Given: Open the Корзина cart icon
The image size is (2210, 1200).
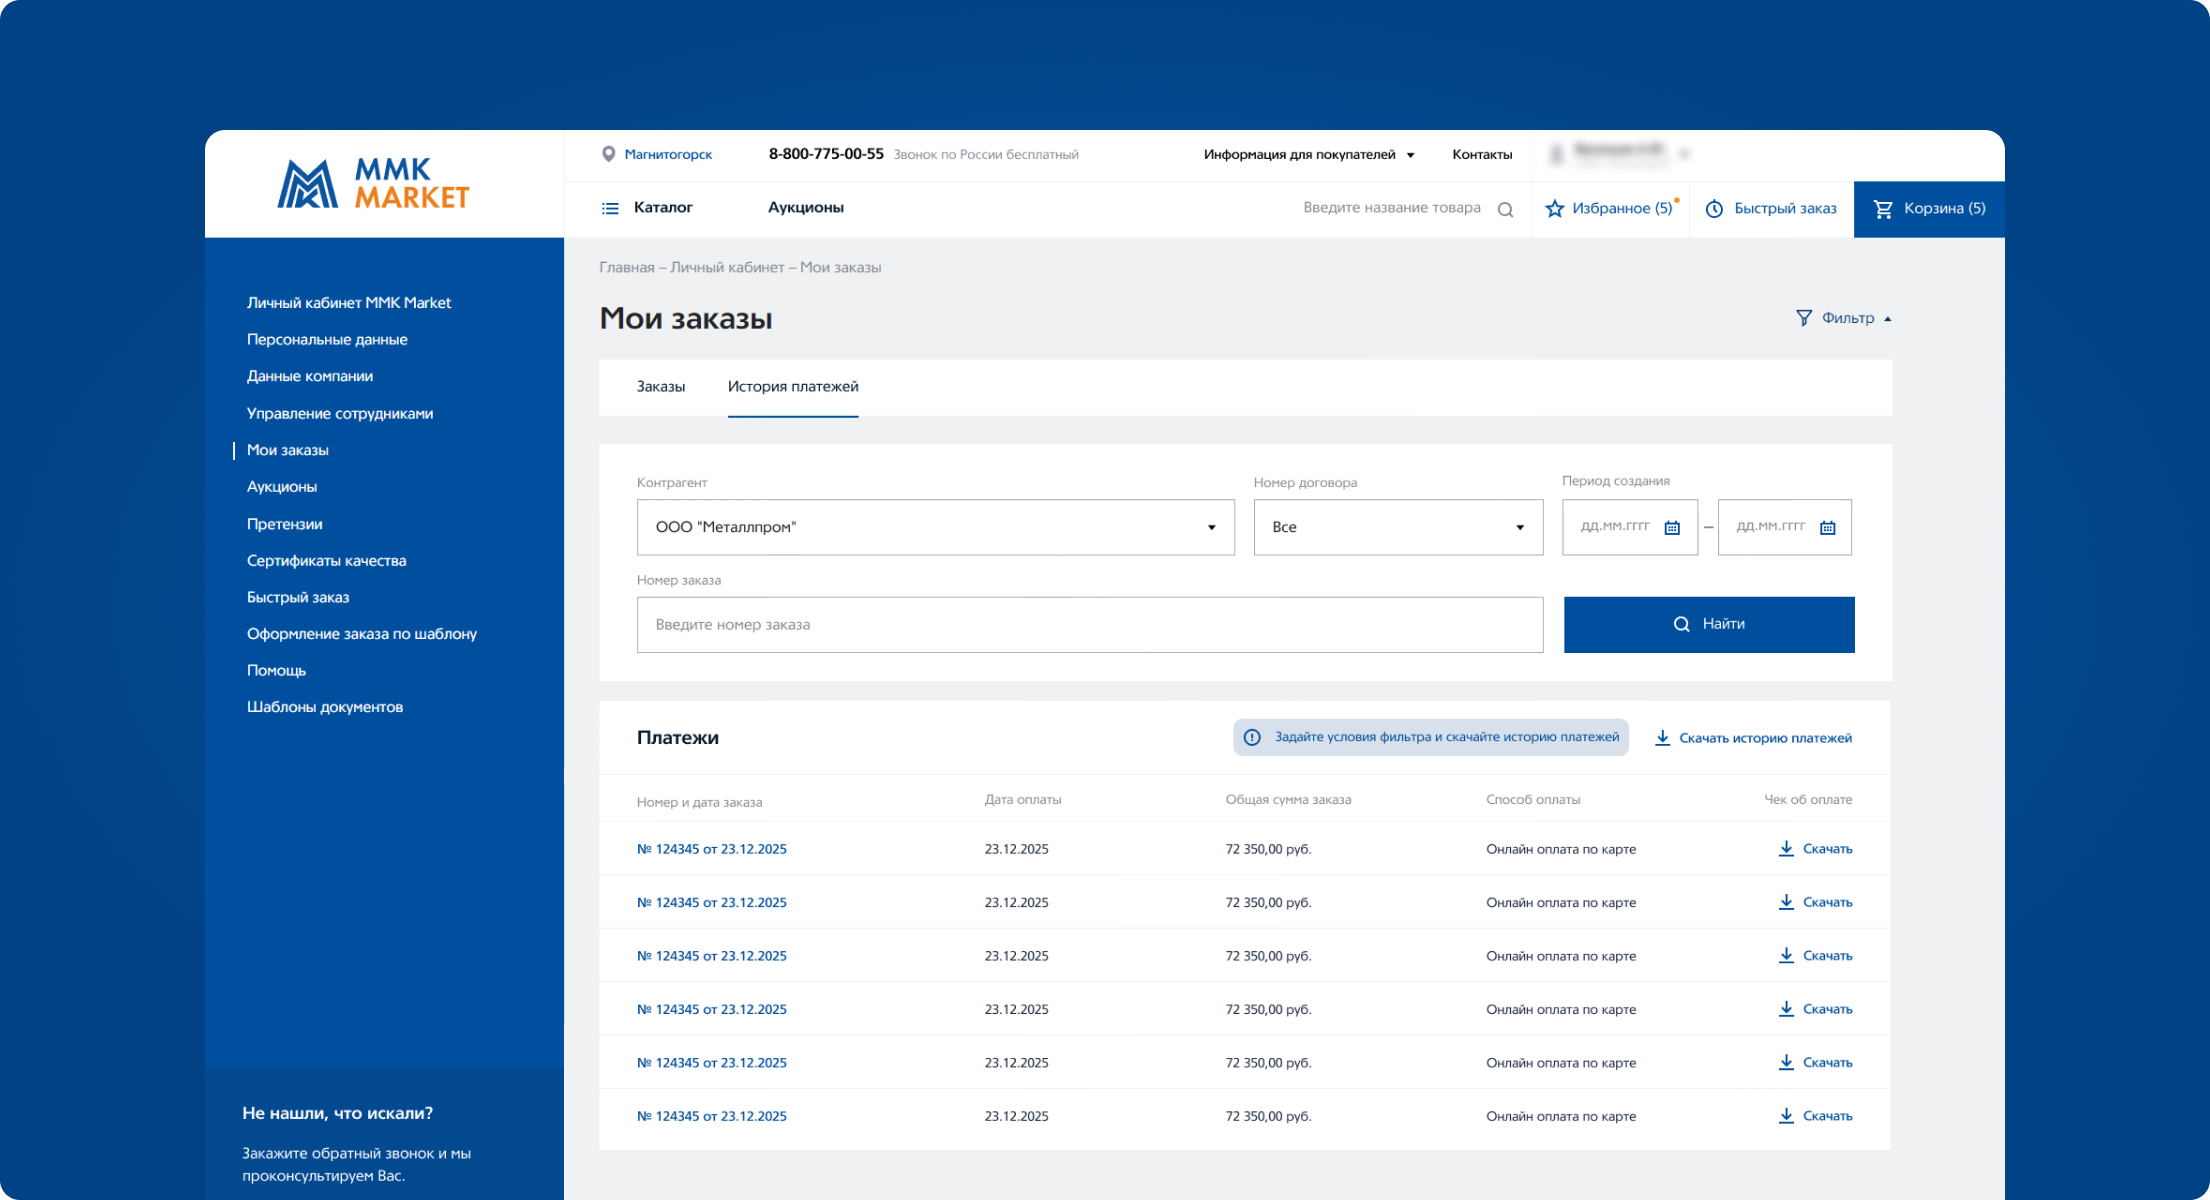Looking at the screenshot, I should (1883, 209).
